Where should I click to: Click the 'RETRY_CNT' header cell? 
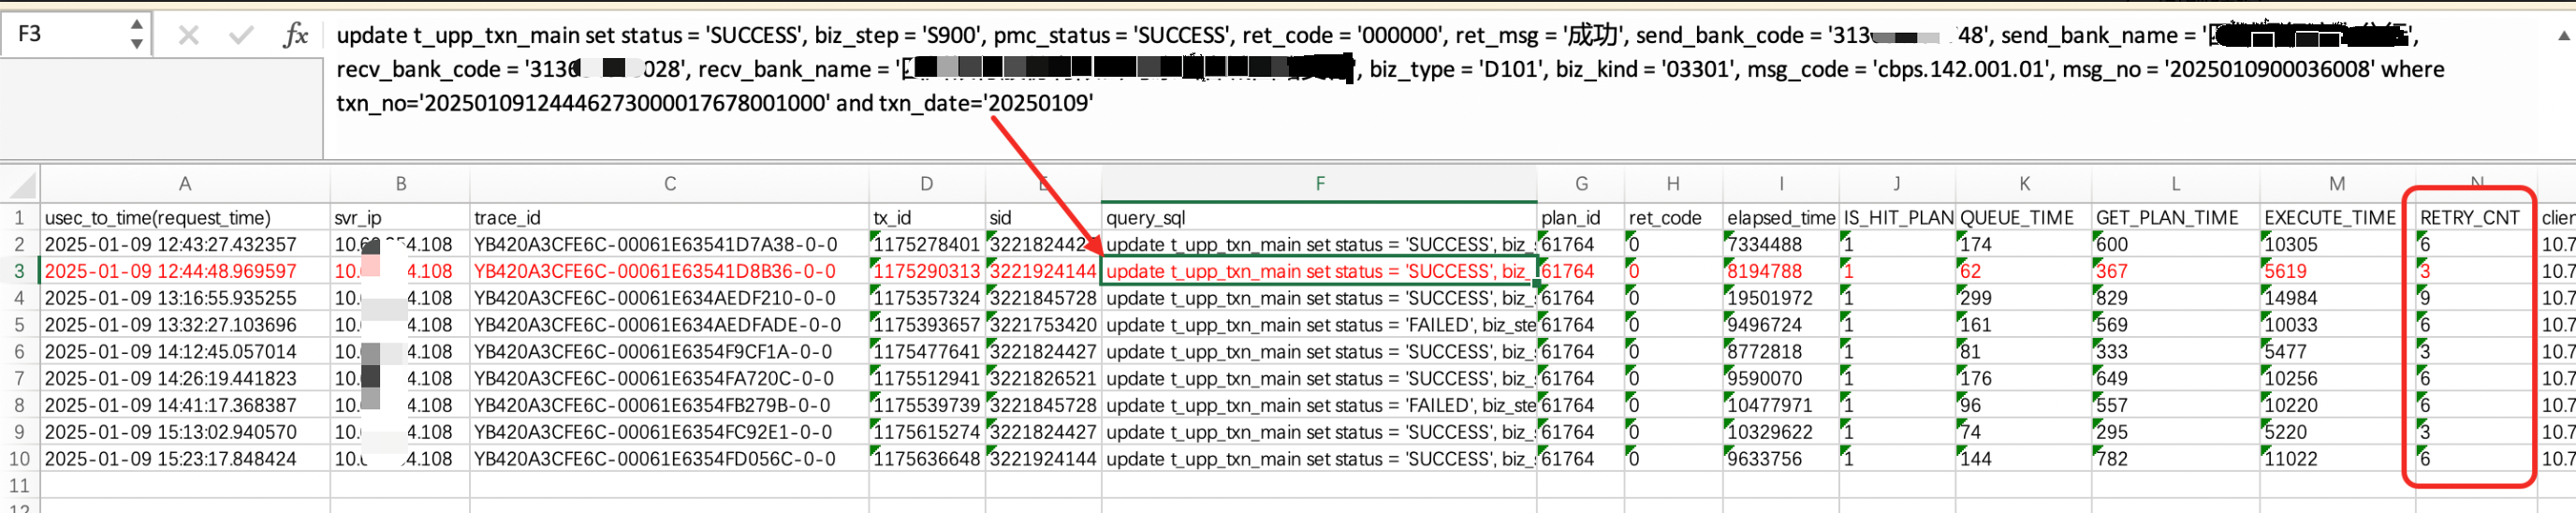[x=2476, y=218]
